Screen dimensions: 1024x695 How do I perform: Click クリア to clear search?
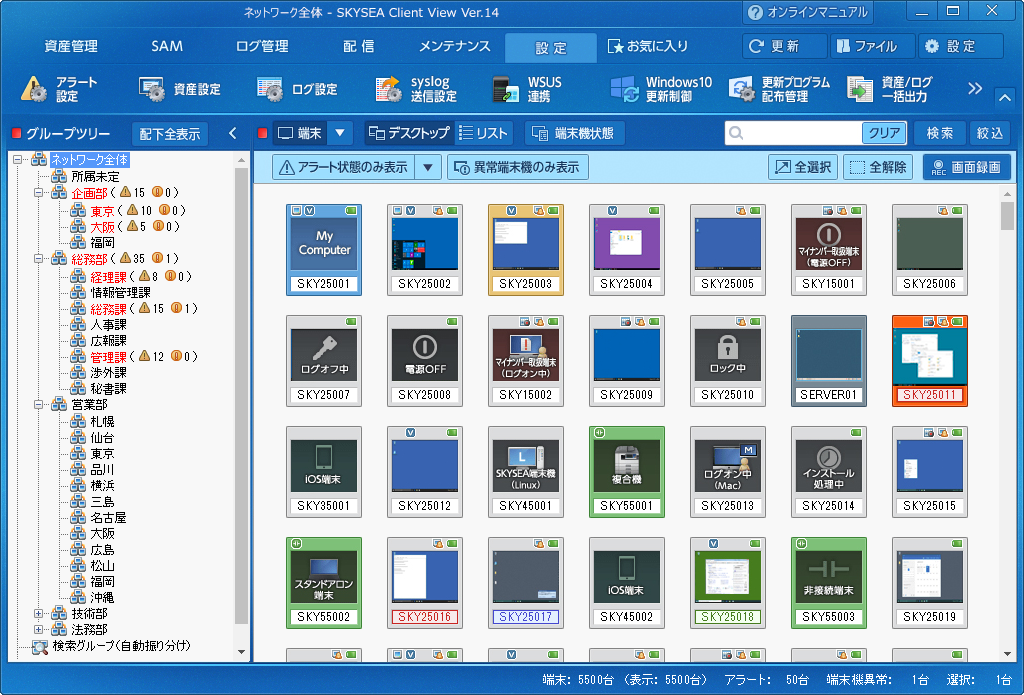pos(884,133)
